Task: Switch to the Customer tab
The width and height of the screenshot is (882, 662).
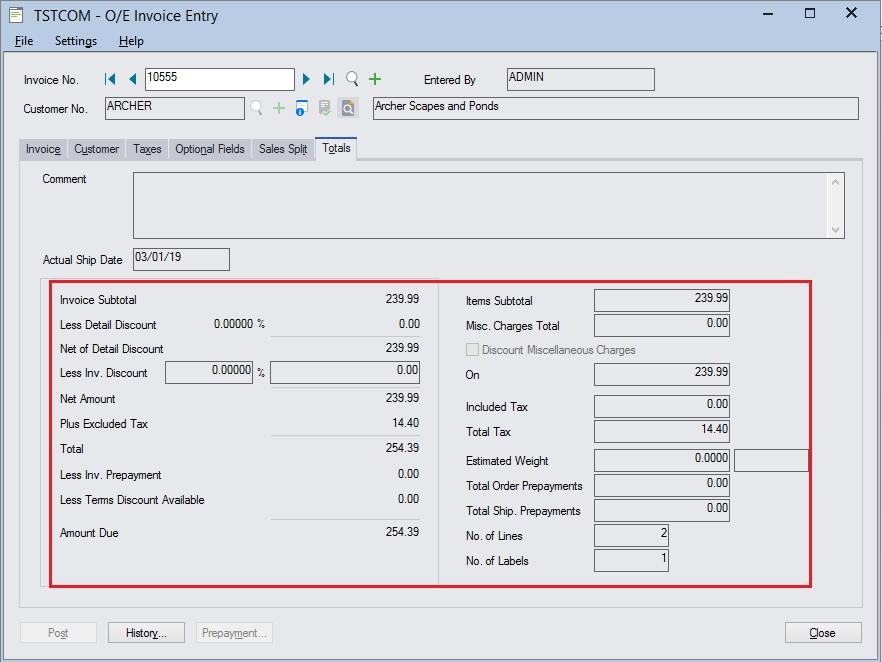Action: (x=97, y=149)
